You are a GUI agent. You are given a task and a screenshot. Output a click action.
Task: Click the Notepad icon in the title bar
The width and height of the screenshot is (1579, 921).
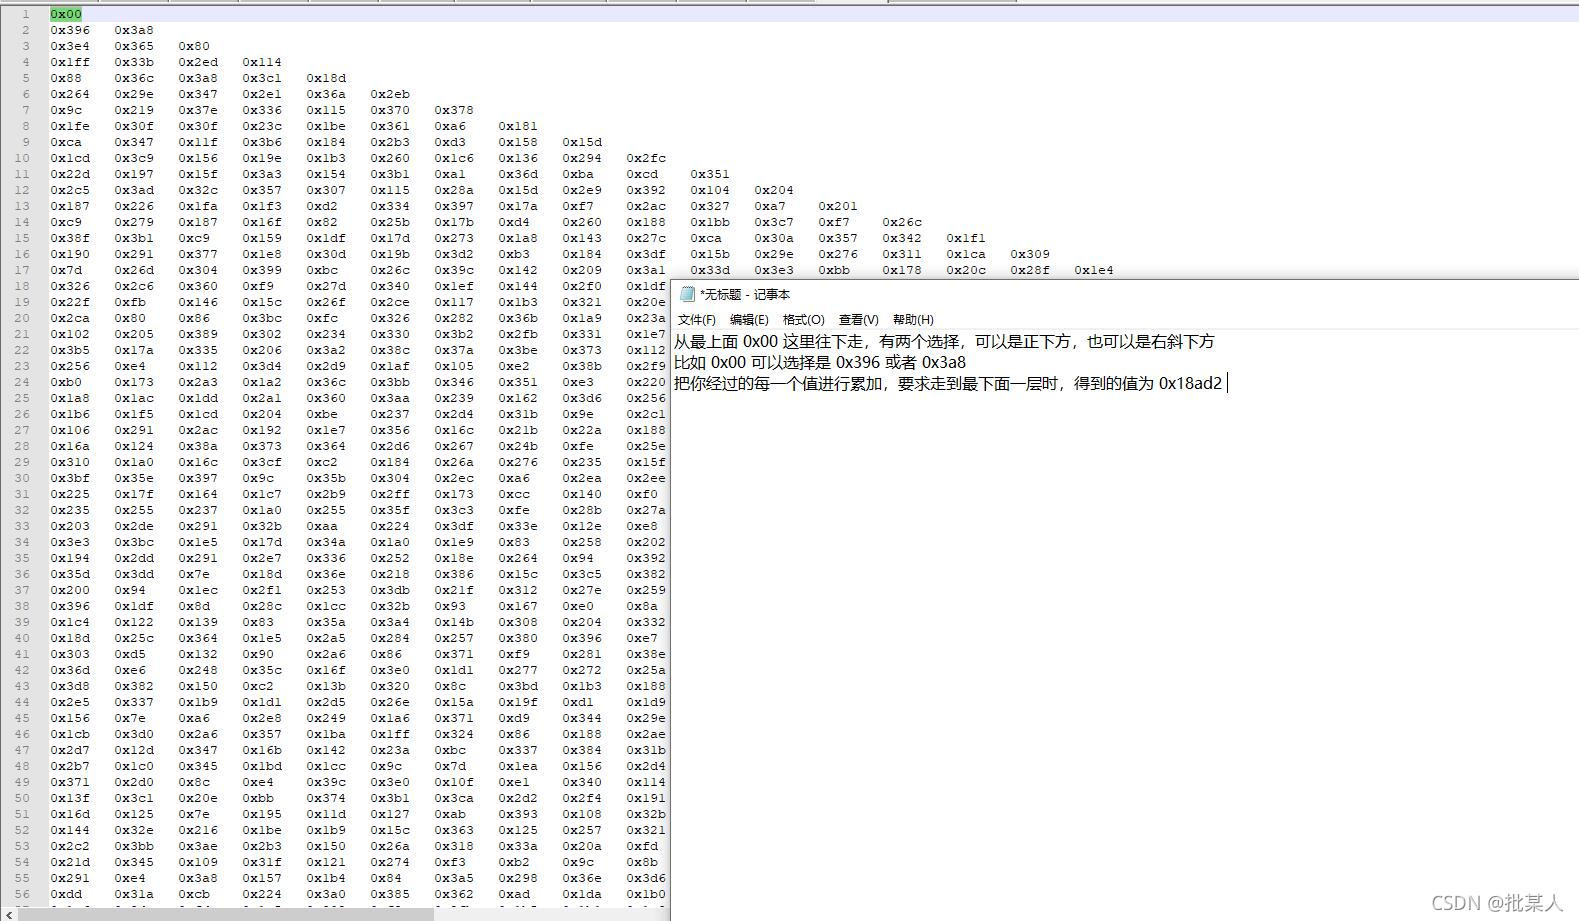pos(687,294)
